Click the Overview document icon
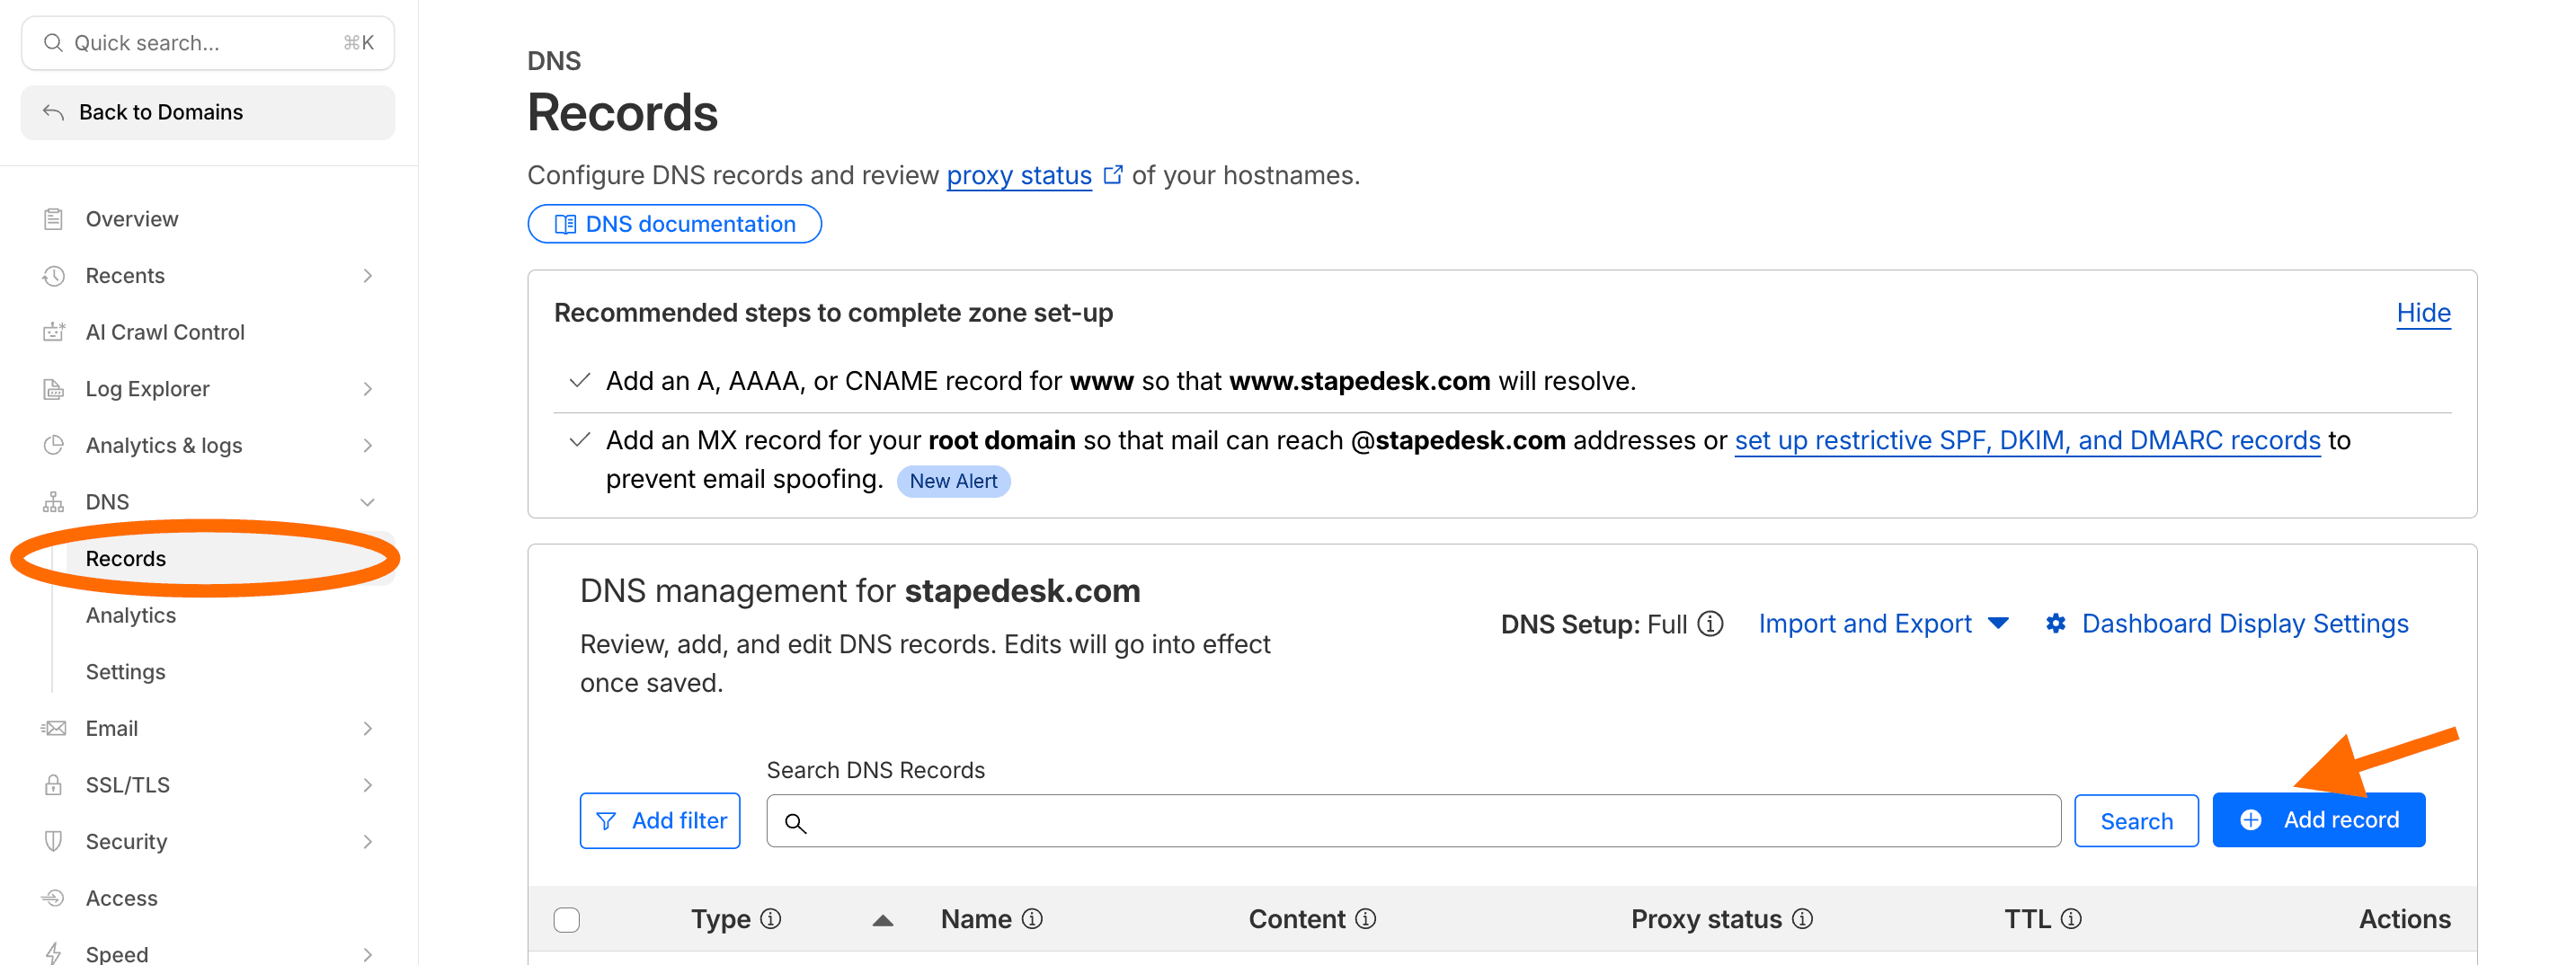Screen dimensions: 2576x965 (x=55, y=218)
